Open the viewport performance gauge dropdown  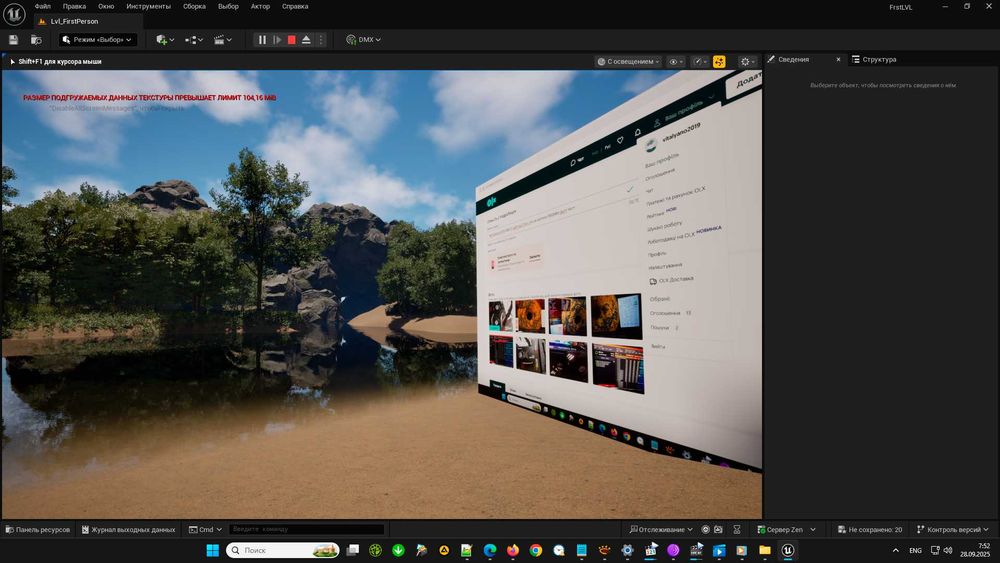[700, 62]
